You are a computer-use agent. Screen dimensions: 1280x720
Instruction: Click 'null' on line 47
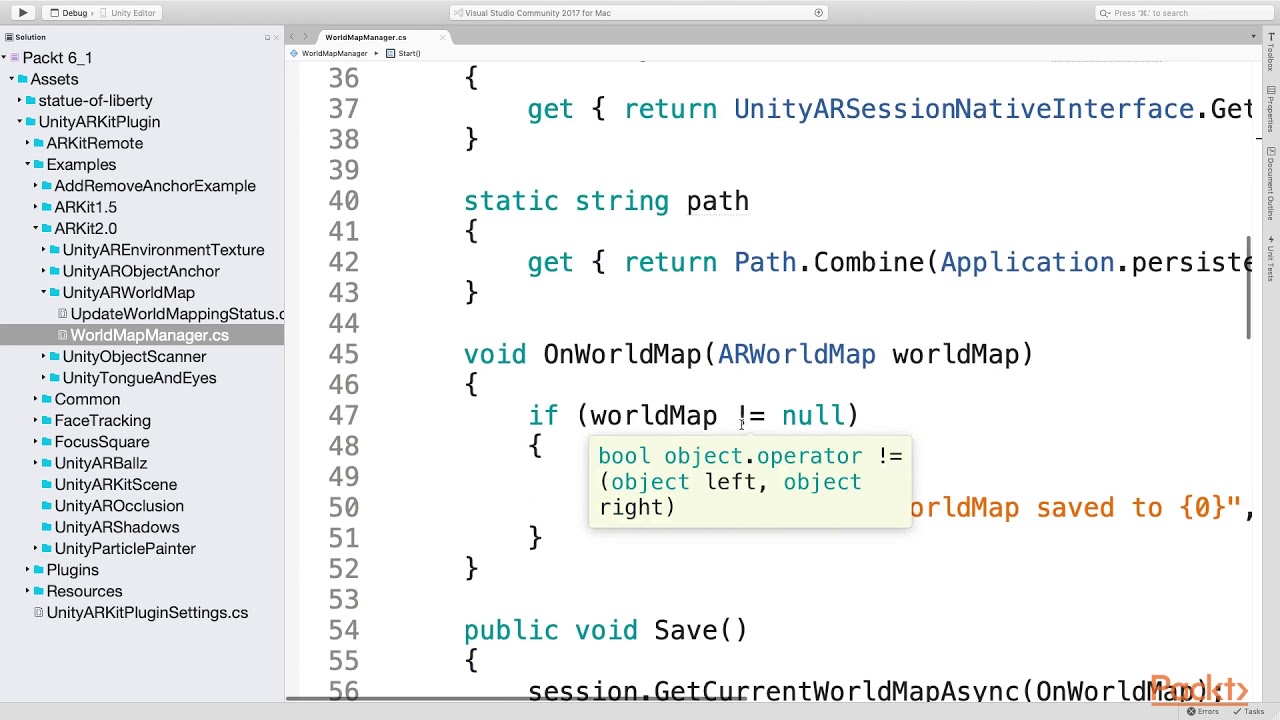point(813,415)
